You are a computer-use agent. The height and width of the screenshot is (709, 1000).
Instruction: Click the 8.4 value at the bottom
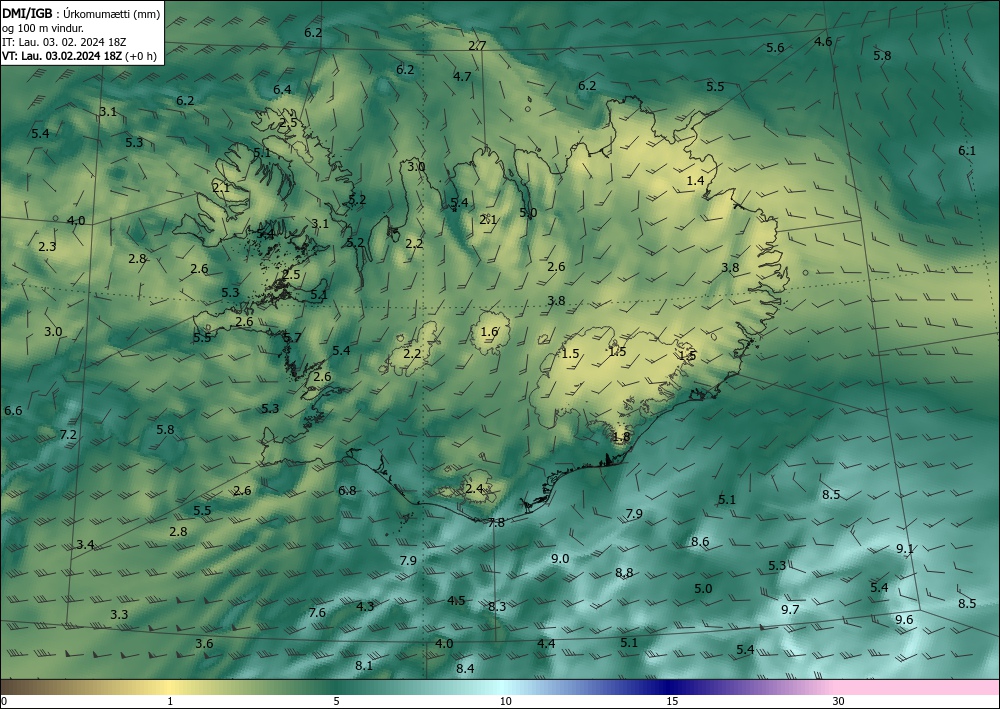point(466,668)
